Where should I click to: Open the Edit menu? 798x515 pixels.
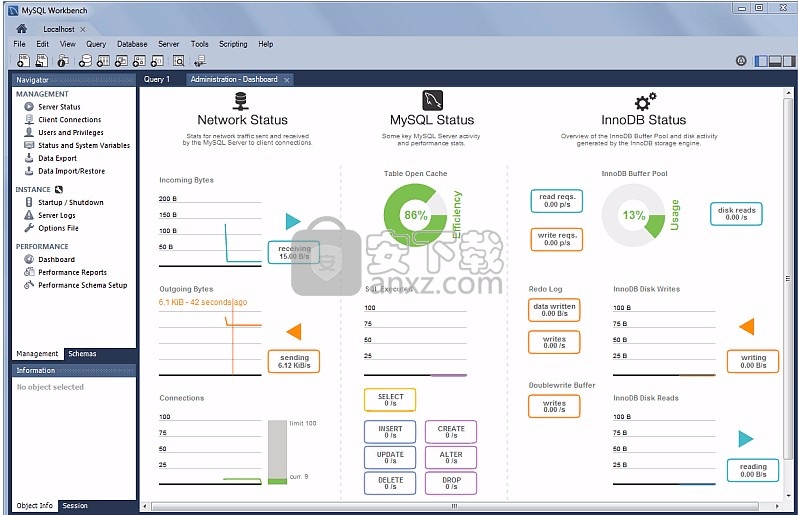point(43,44)
